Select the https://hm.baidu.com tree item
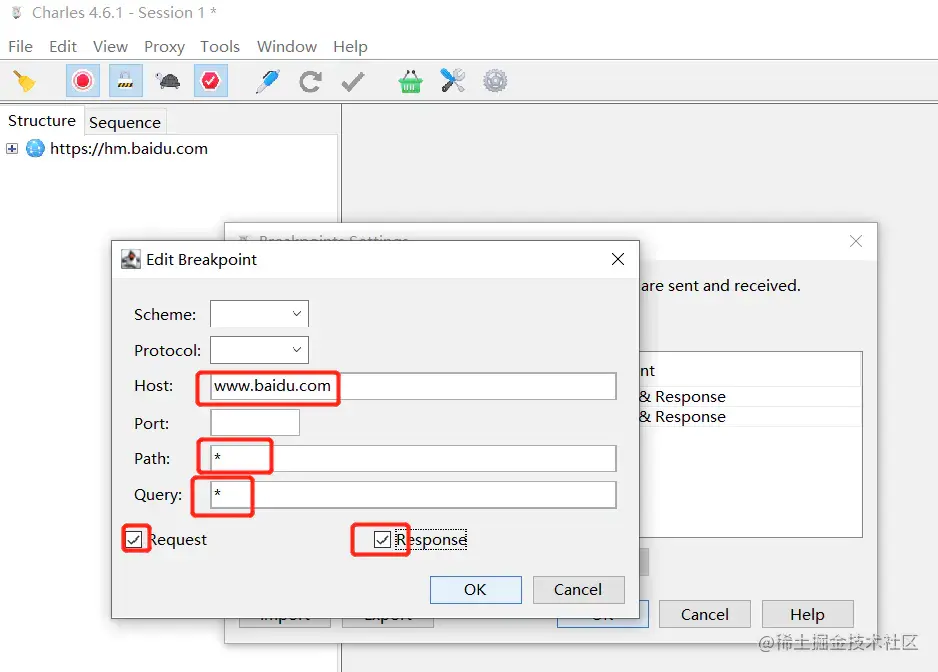The image size is (938, 672). point(129,148)
